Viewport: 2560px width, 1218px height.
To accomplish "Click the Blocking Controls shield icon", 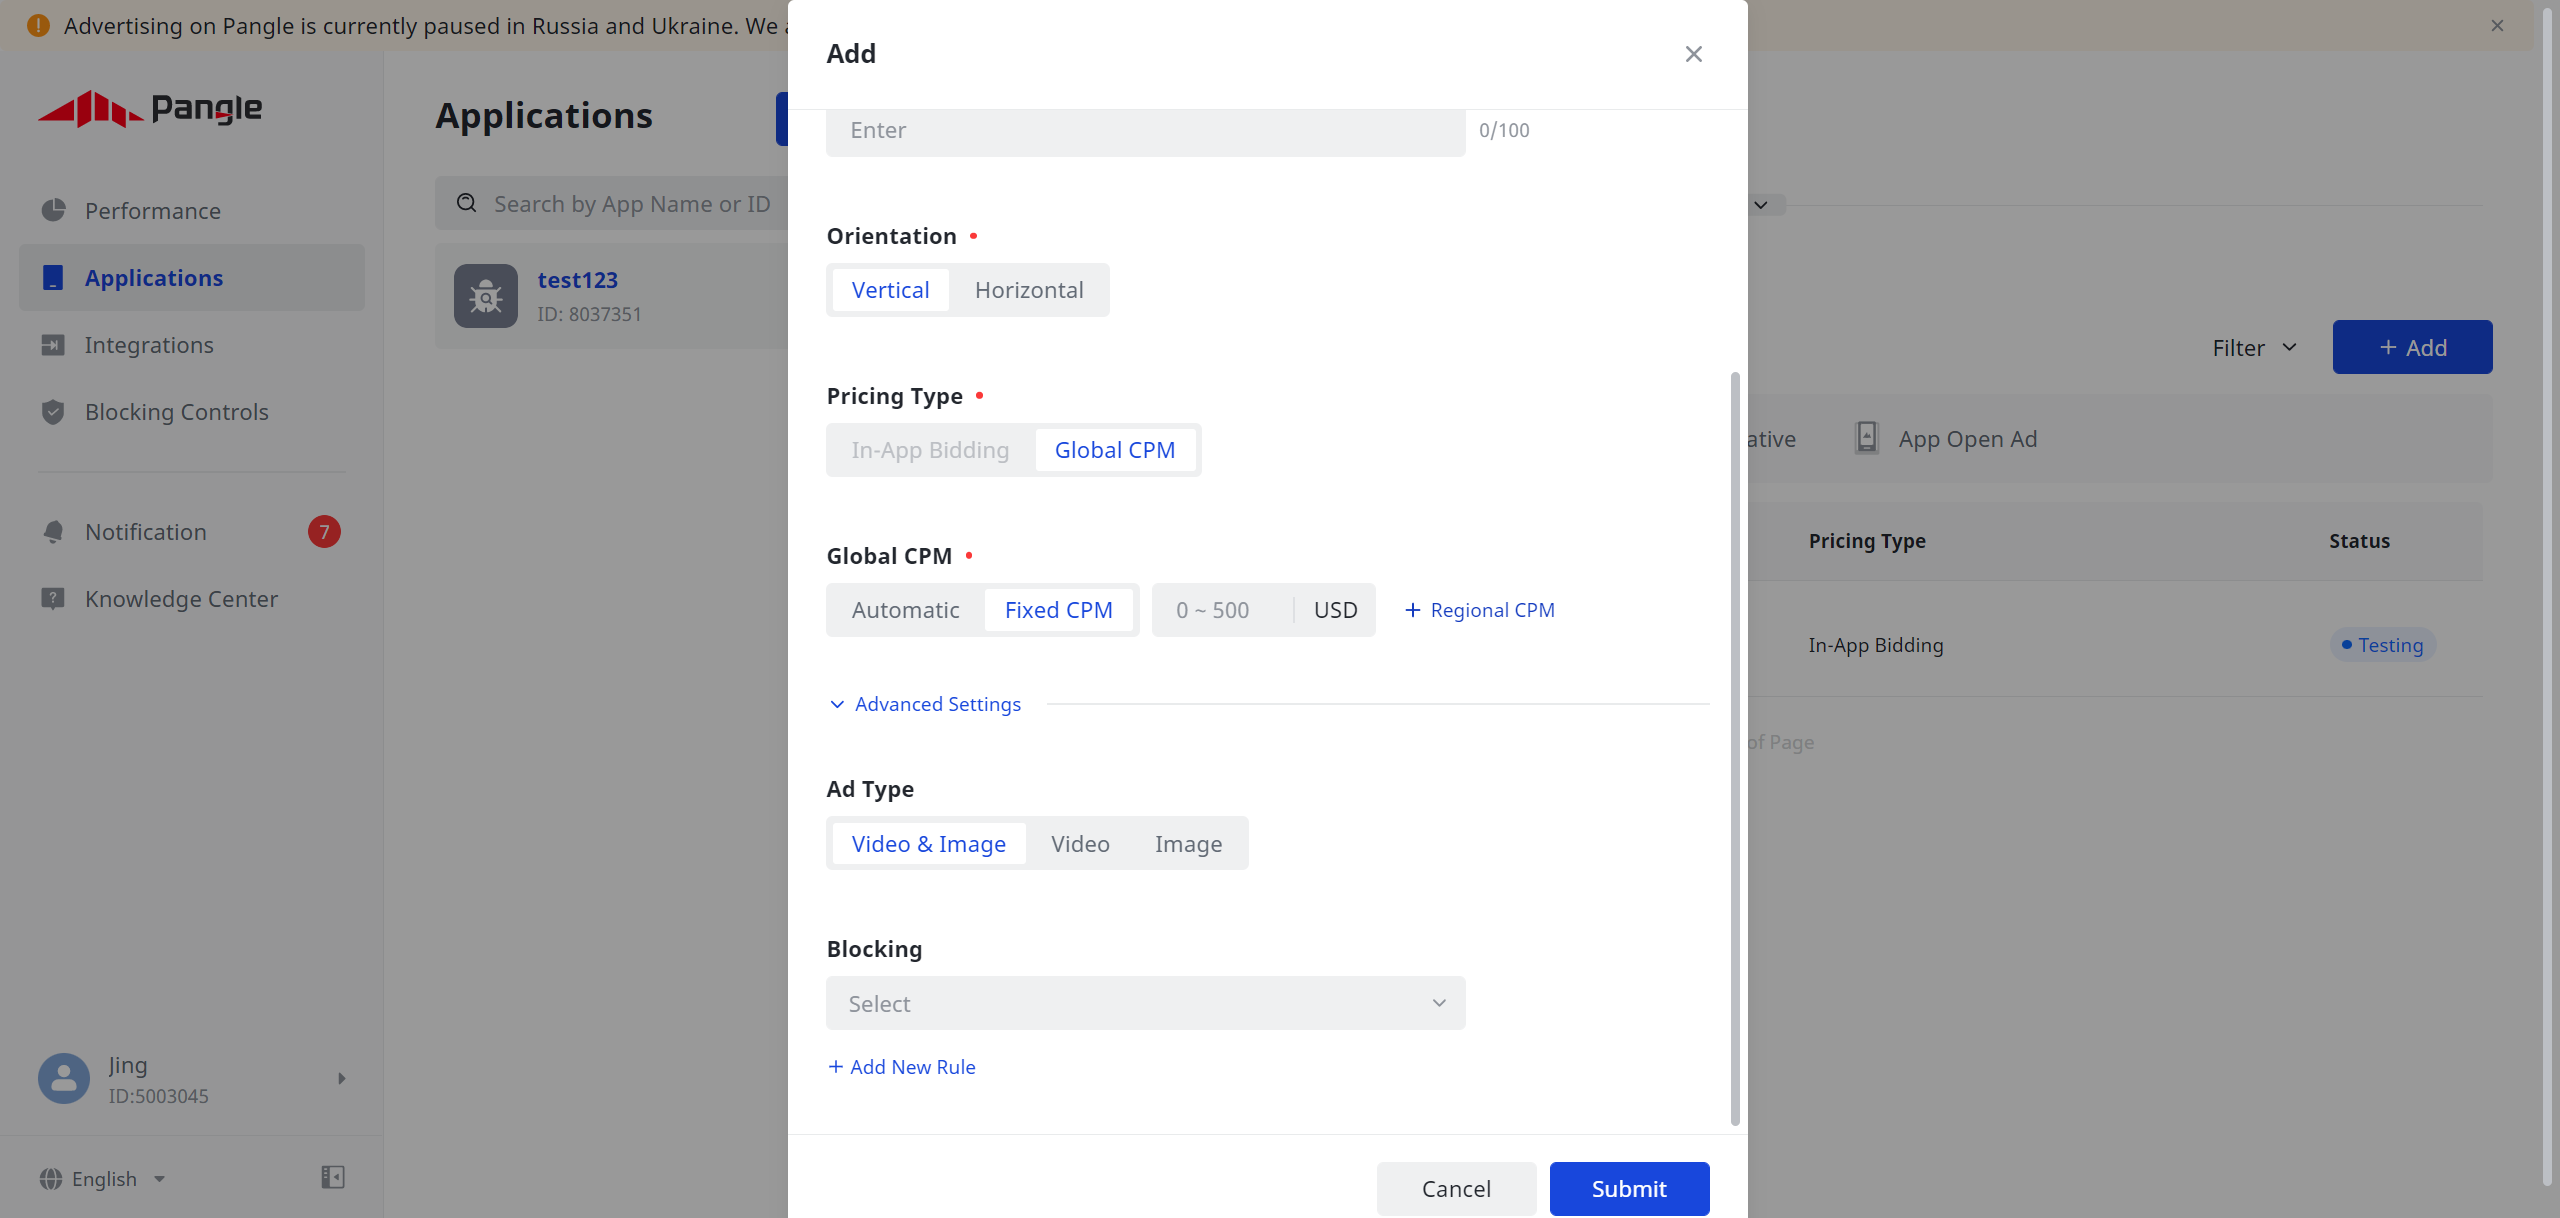I will (x=53, y=412).
